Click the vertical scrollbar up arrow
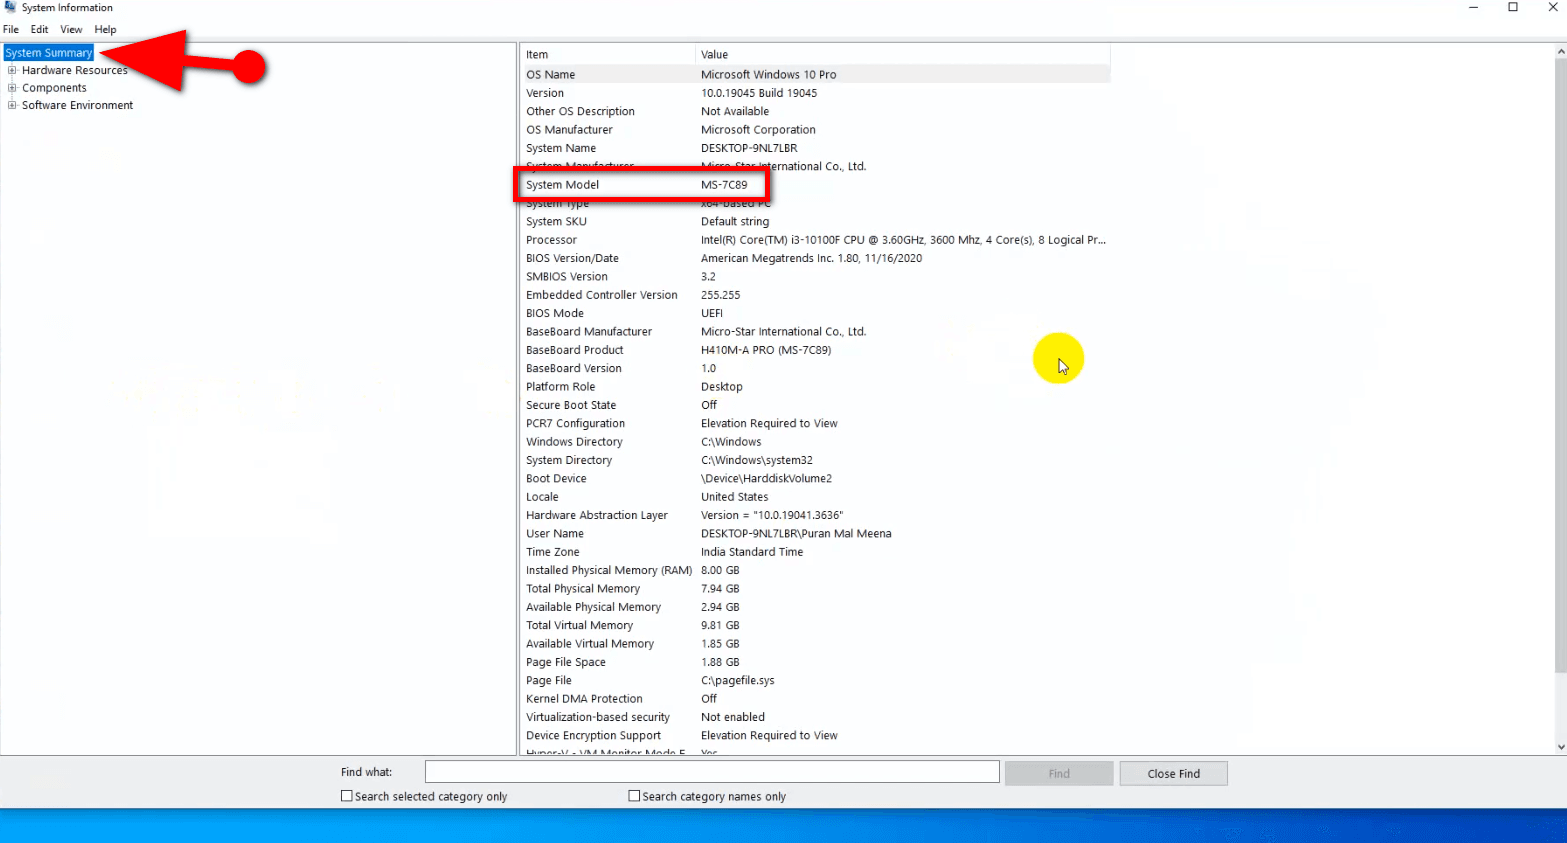1567x843 pixels. (1560, 51)
